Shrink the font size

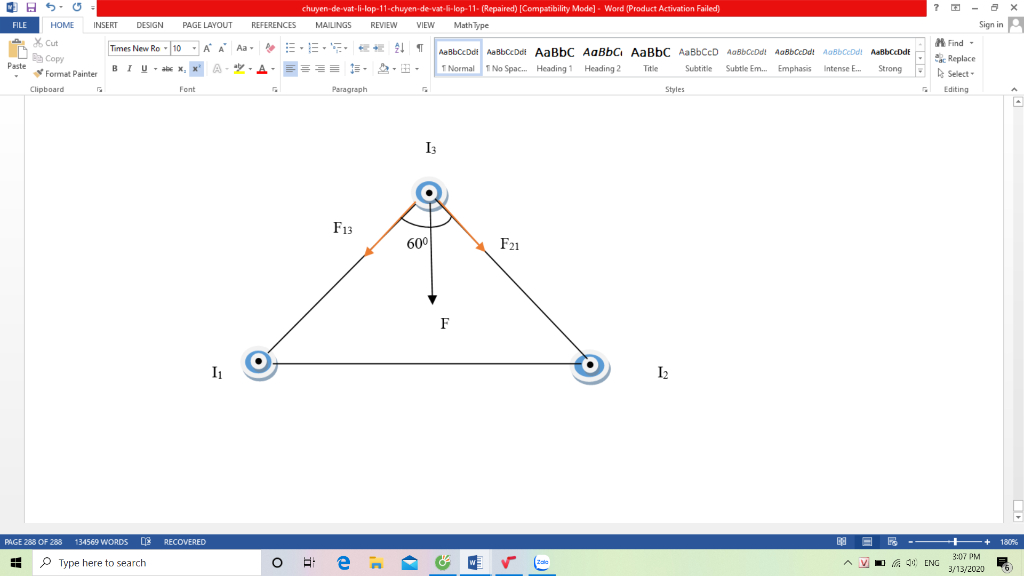pyautogui.click(x=222, y=48)
